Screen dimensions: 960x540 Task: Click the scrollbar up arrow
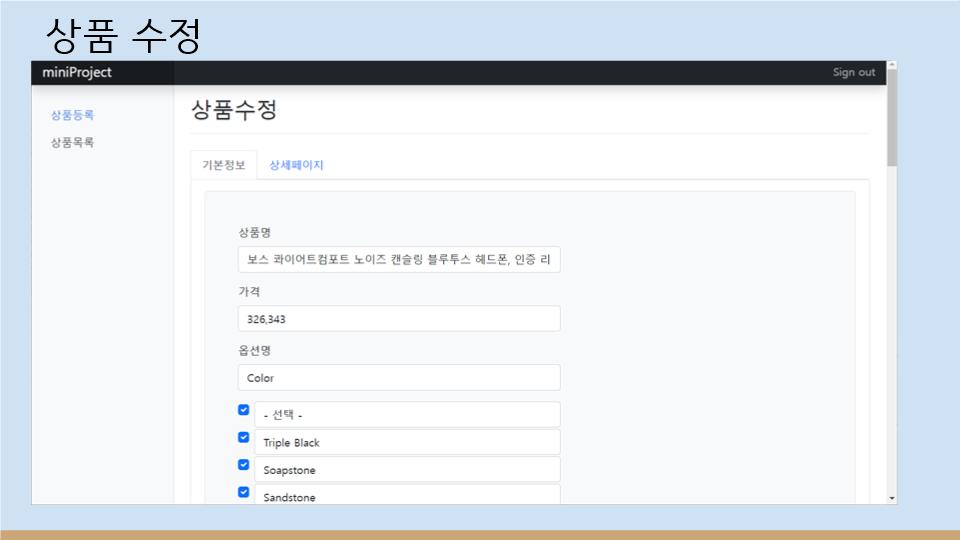(892, 64)
